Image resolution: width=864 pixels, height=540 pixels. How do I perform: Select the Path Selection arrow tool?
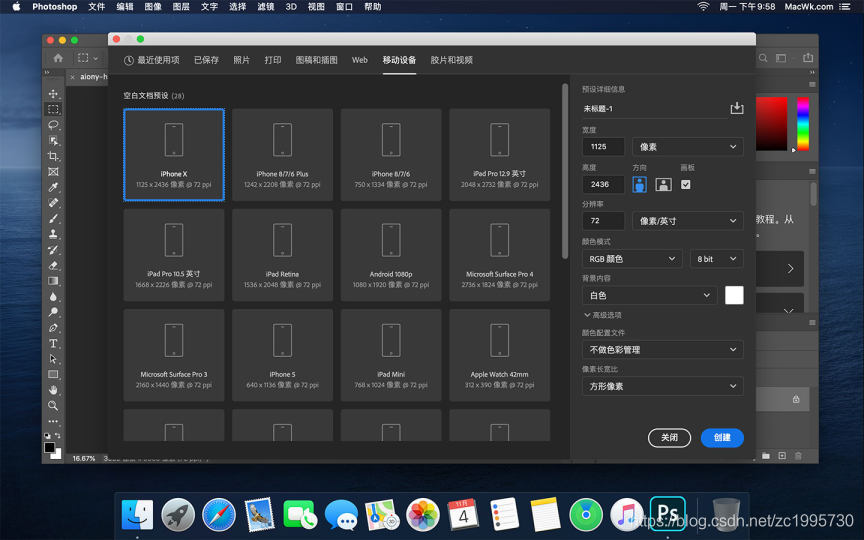(53, 359)
